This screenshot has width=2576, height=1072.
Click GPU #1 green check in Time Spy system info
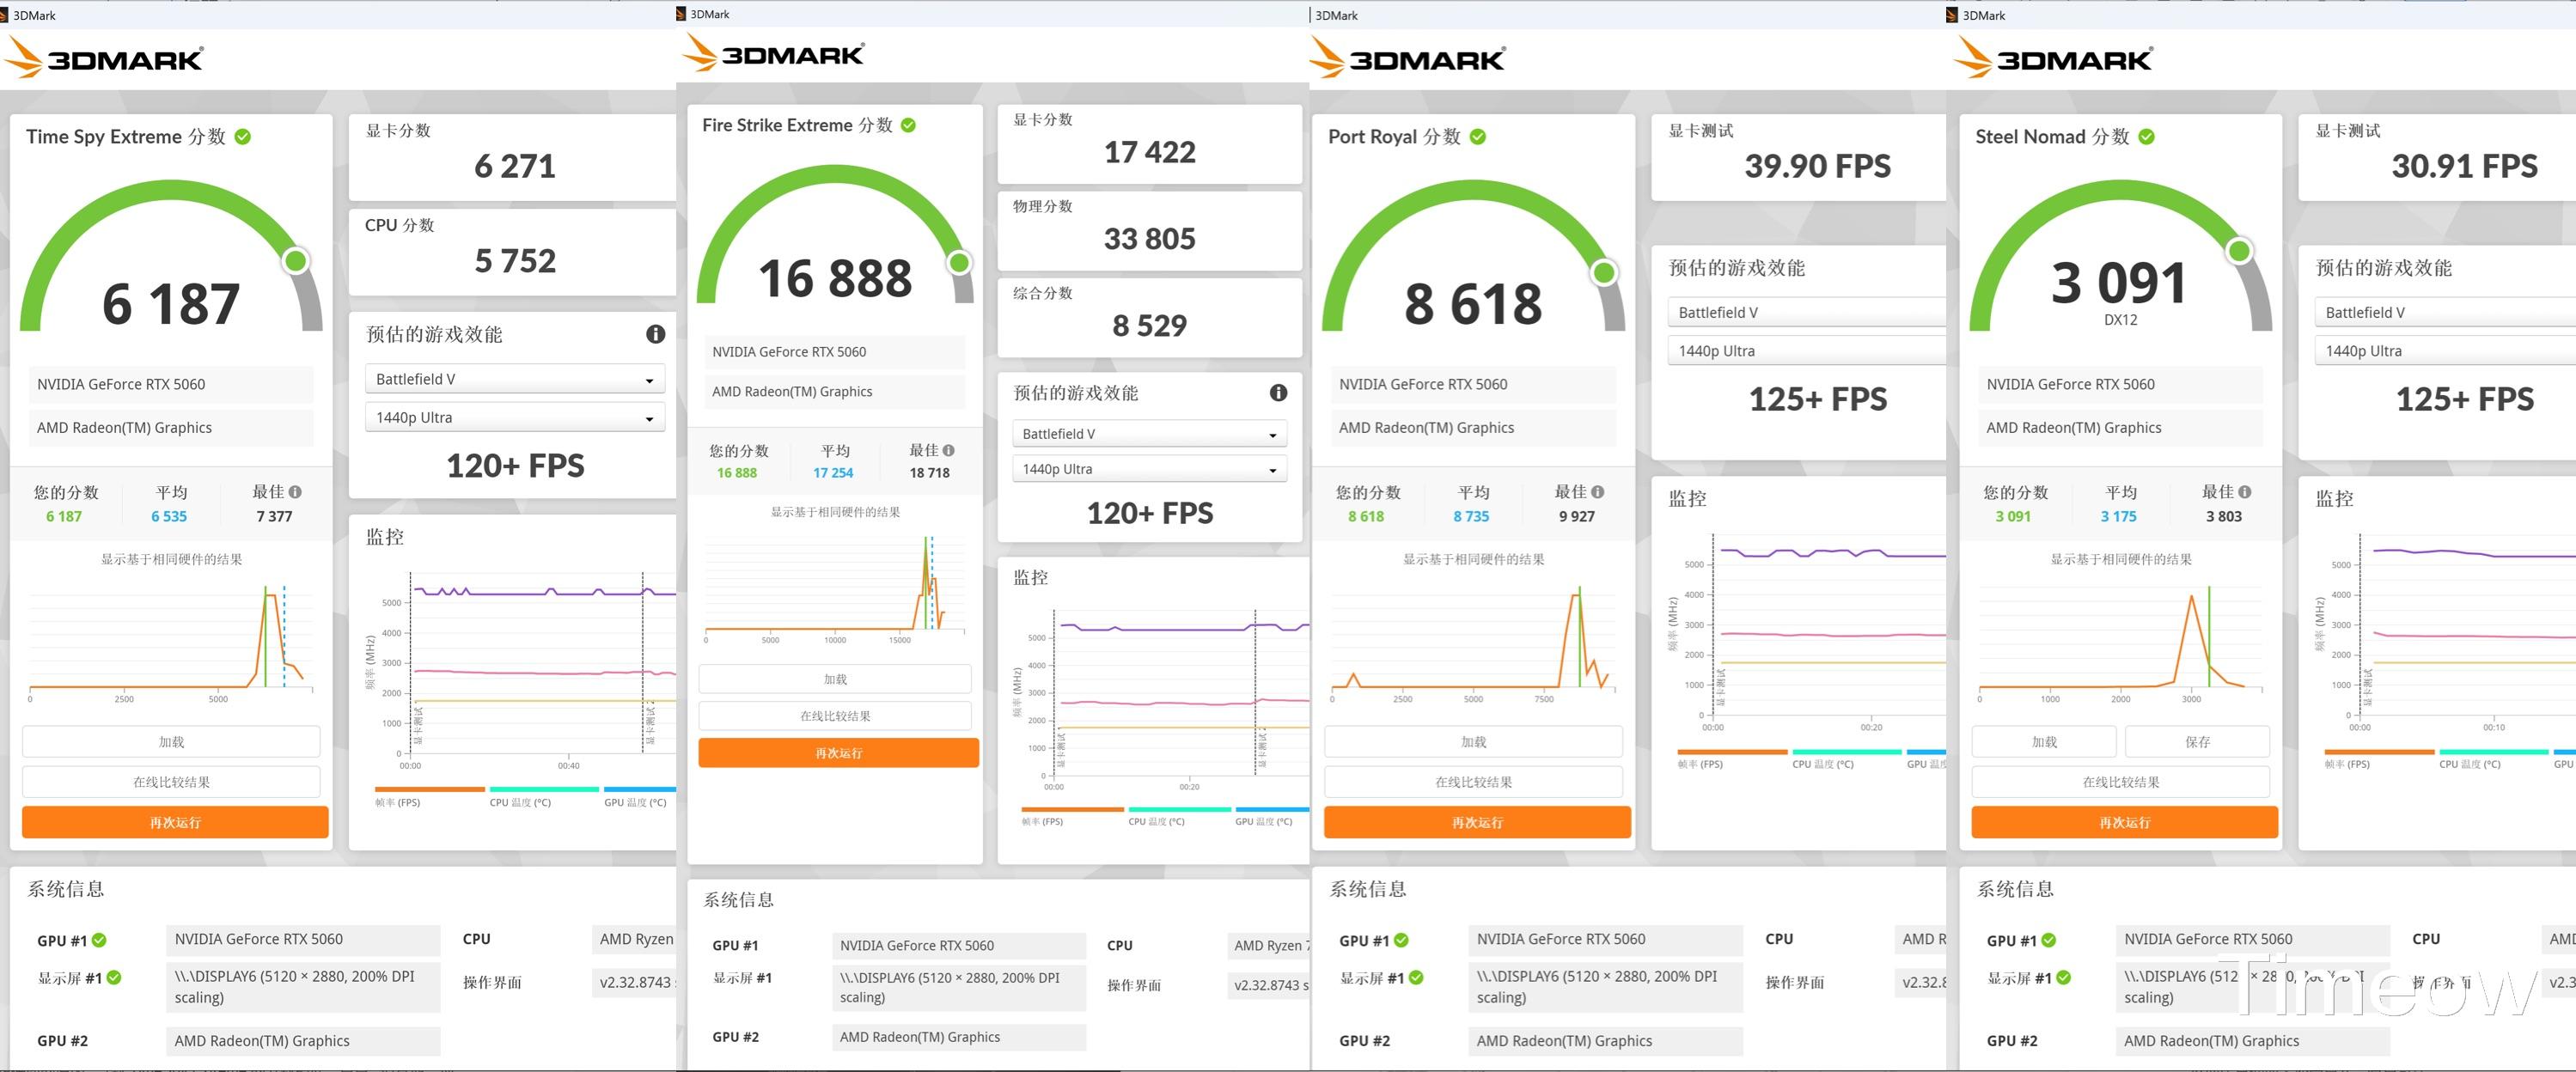pyautogui.click(x=99, y=940)
